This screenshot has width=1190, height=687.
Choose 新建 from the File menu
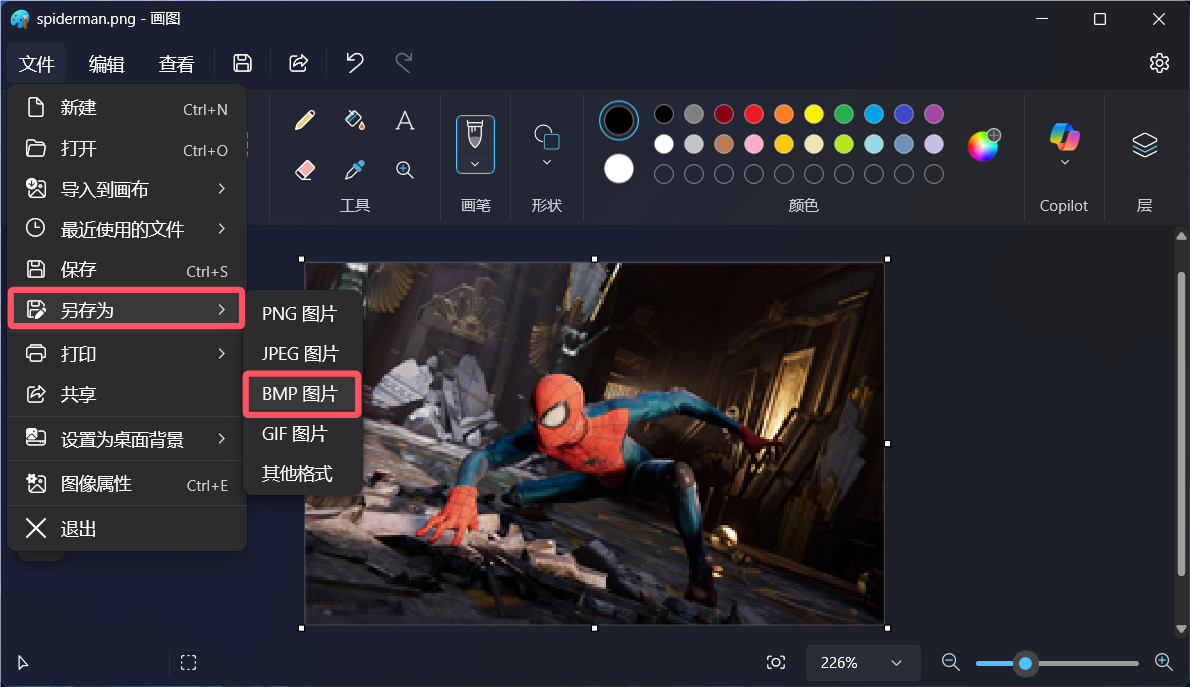[x=127, y=108]
